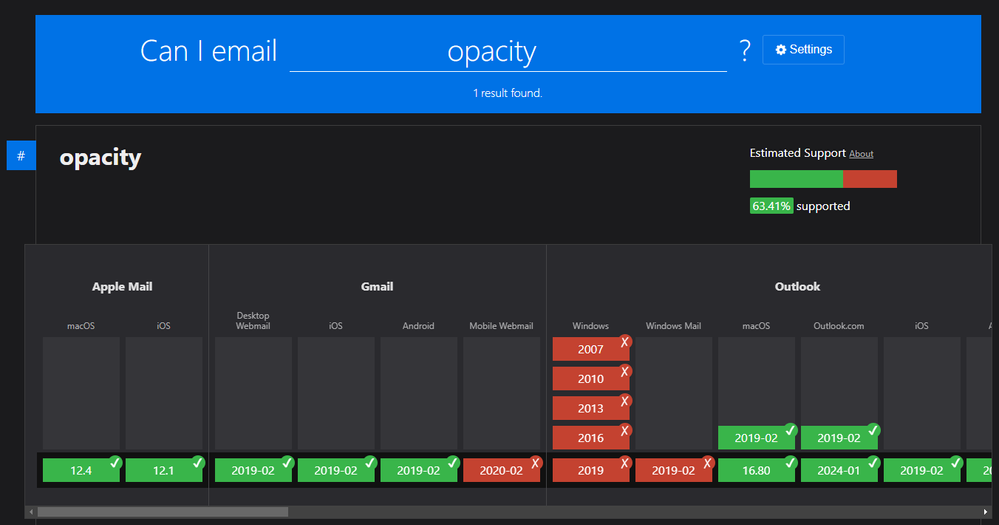Select Outlook.com 2024-01 cell
The width and height of the screenshot is (999, 525).
pos(839,470)
